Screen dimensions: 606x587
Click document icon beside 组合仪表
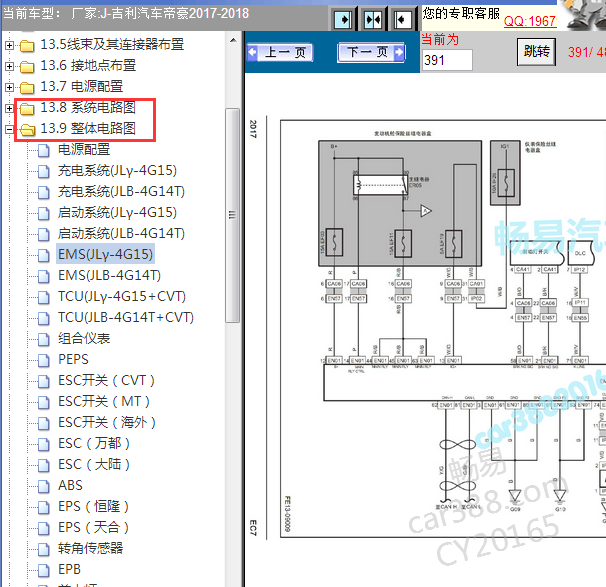tap(44, 339)
